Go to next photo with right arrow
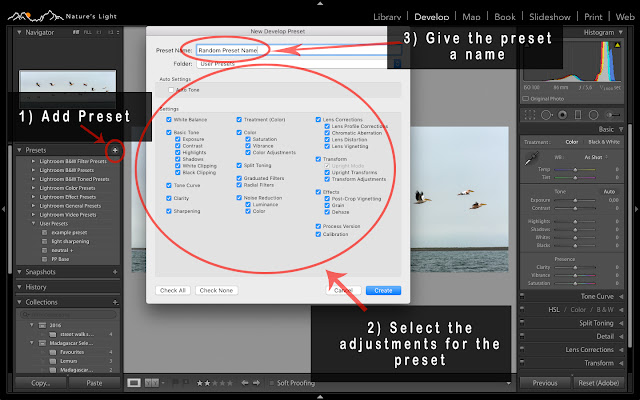The height and width of the screenshot is (400, 640). click(256, 383)
